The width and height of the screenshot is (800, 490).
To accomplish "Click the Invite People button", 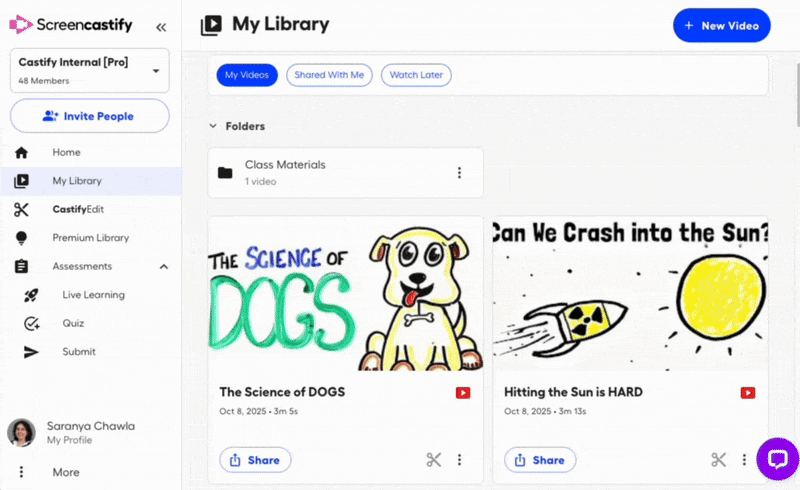I will [90, 116].
